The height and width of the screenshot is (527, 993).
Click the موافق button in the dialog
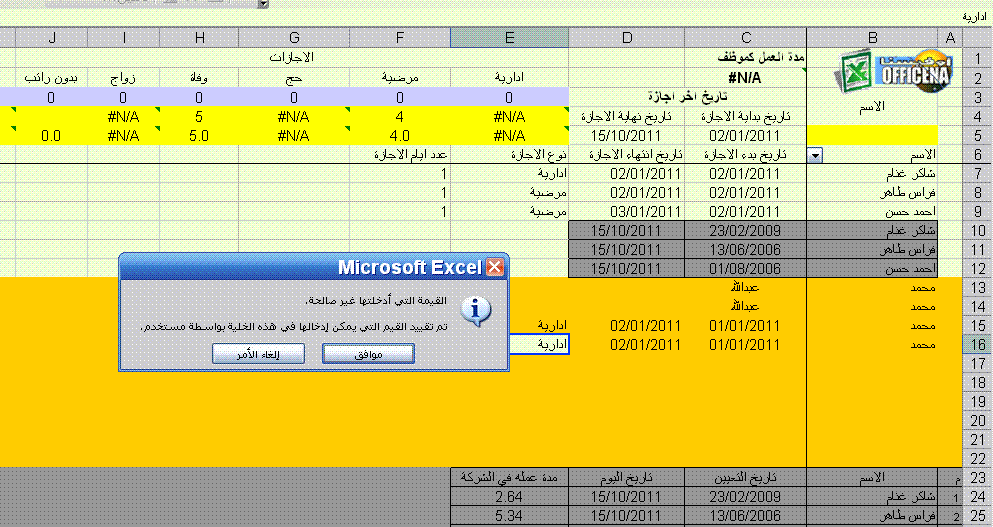point(368,353)
